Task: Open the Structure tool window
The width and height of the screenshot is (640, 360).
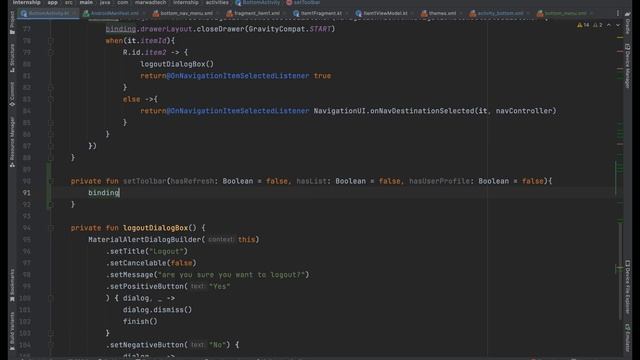Action: [x=12, y=58]
